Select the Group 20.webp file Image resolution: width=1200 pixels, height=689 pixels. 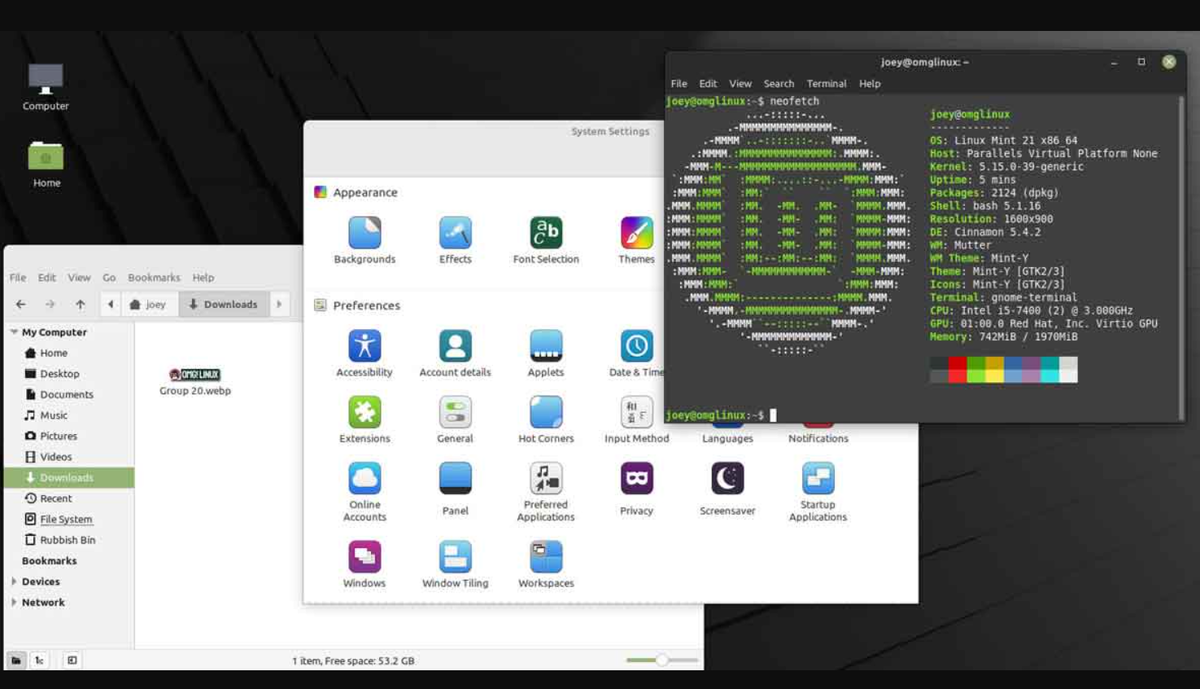click(195, 381)
